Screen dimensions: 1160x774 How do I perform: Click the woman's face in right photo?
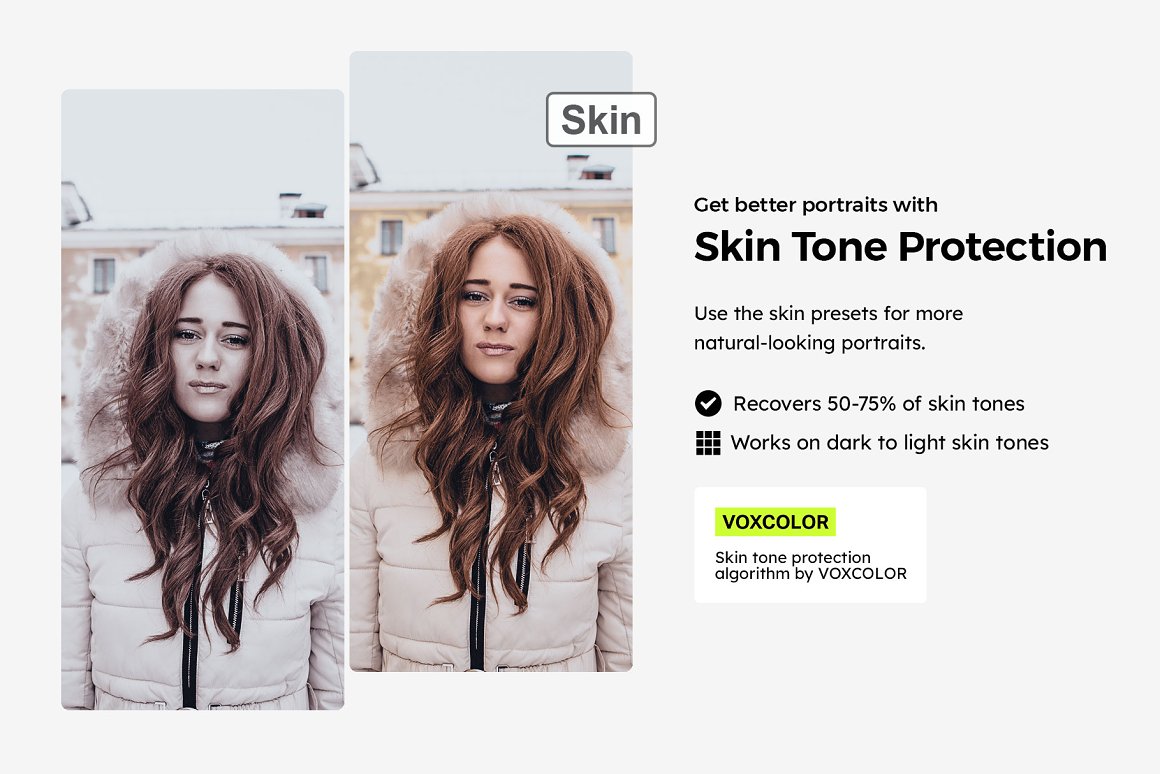click(x=498, y=311)
